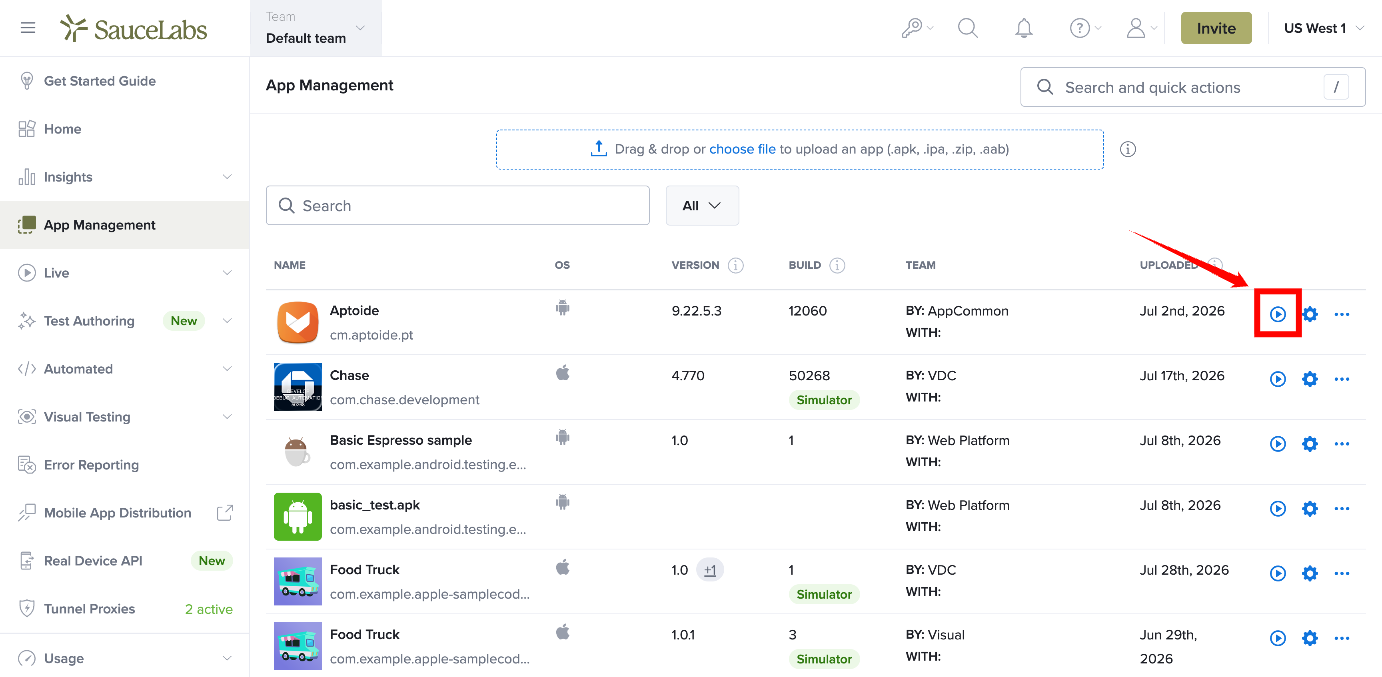Open Real Device API in sidebar
This screenshot has width=1382, height=677.
[125, 561]
